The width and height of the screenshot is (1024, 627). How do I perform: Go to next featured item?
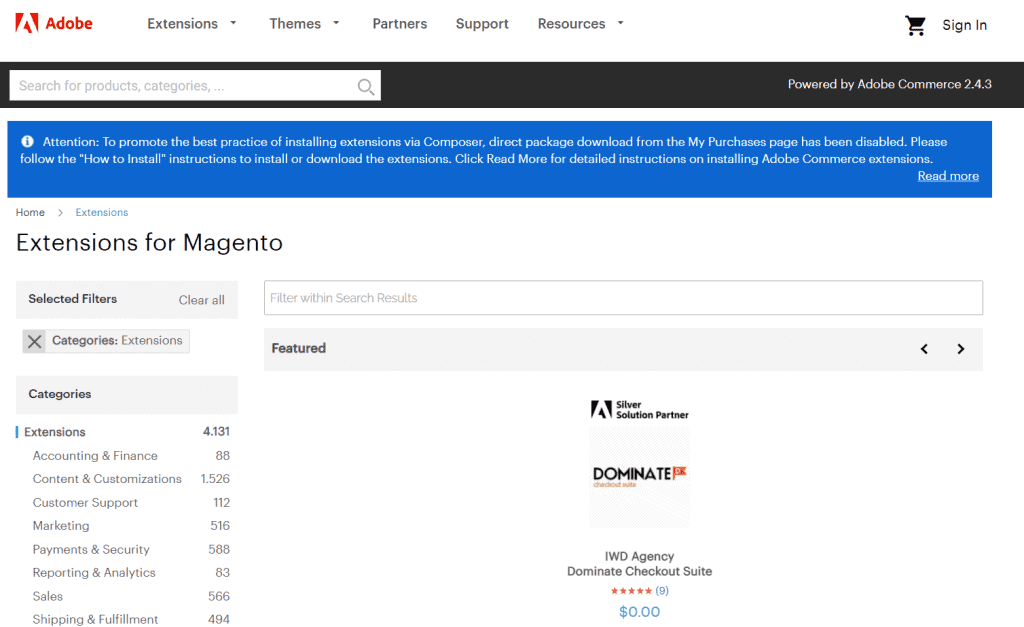pos(961,349)
